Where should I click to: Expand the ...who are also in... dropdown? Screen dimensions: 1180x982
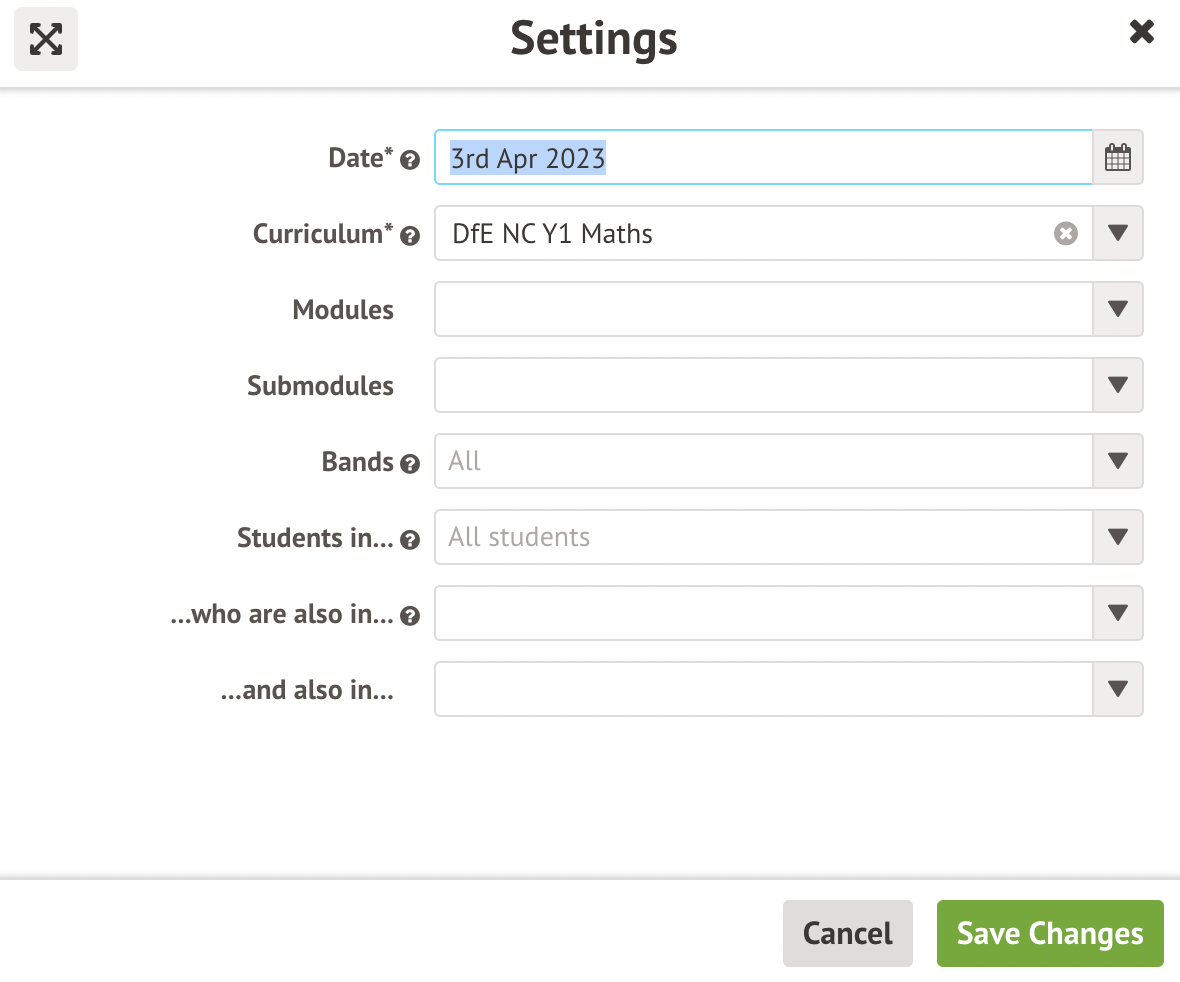pos(1117,613)
